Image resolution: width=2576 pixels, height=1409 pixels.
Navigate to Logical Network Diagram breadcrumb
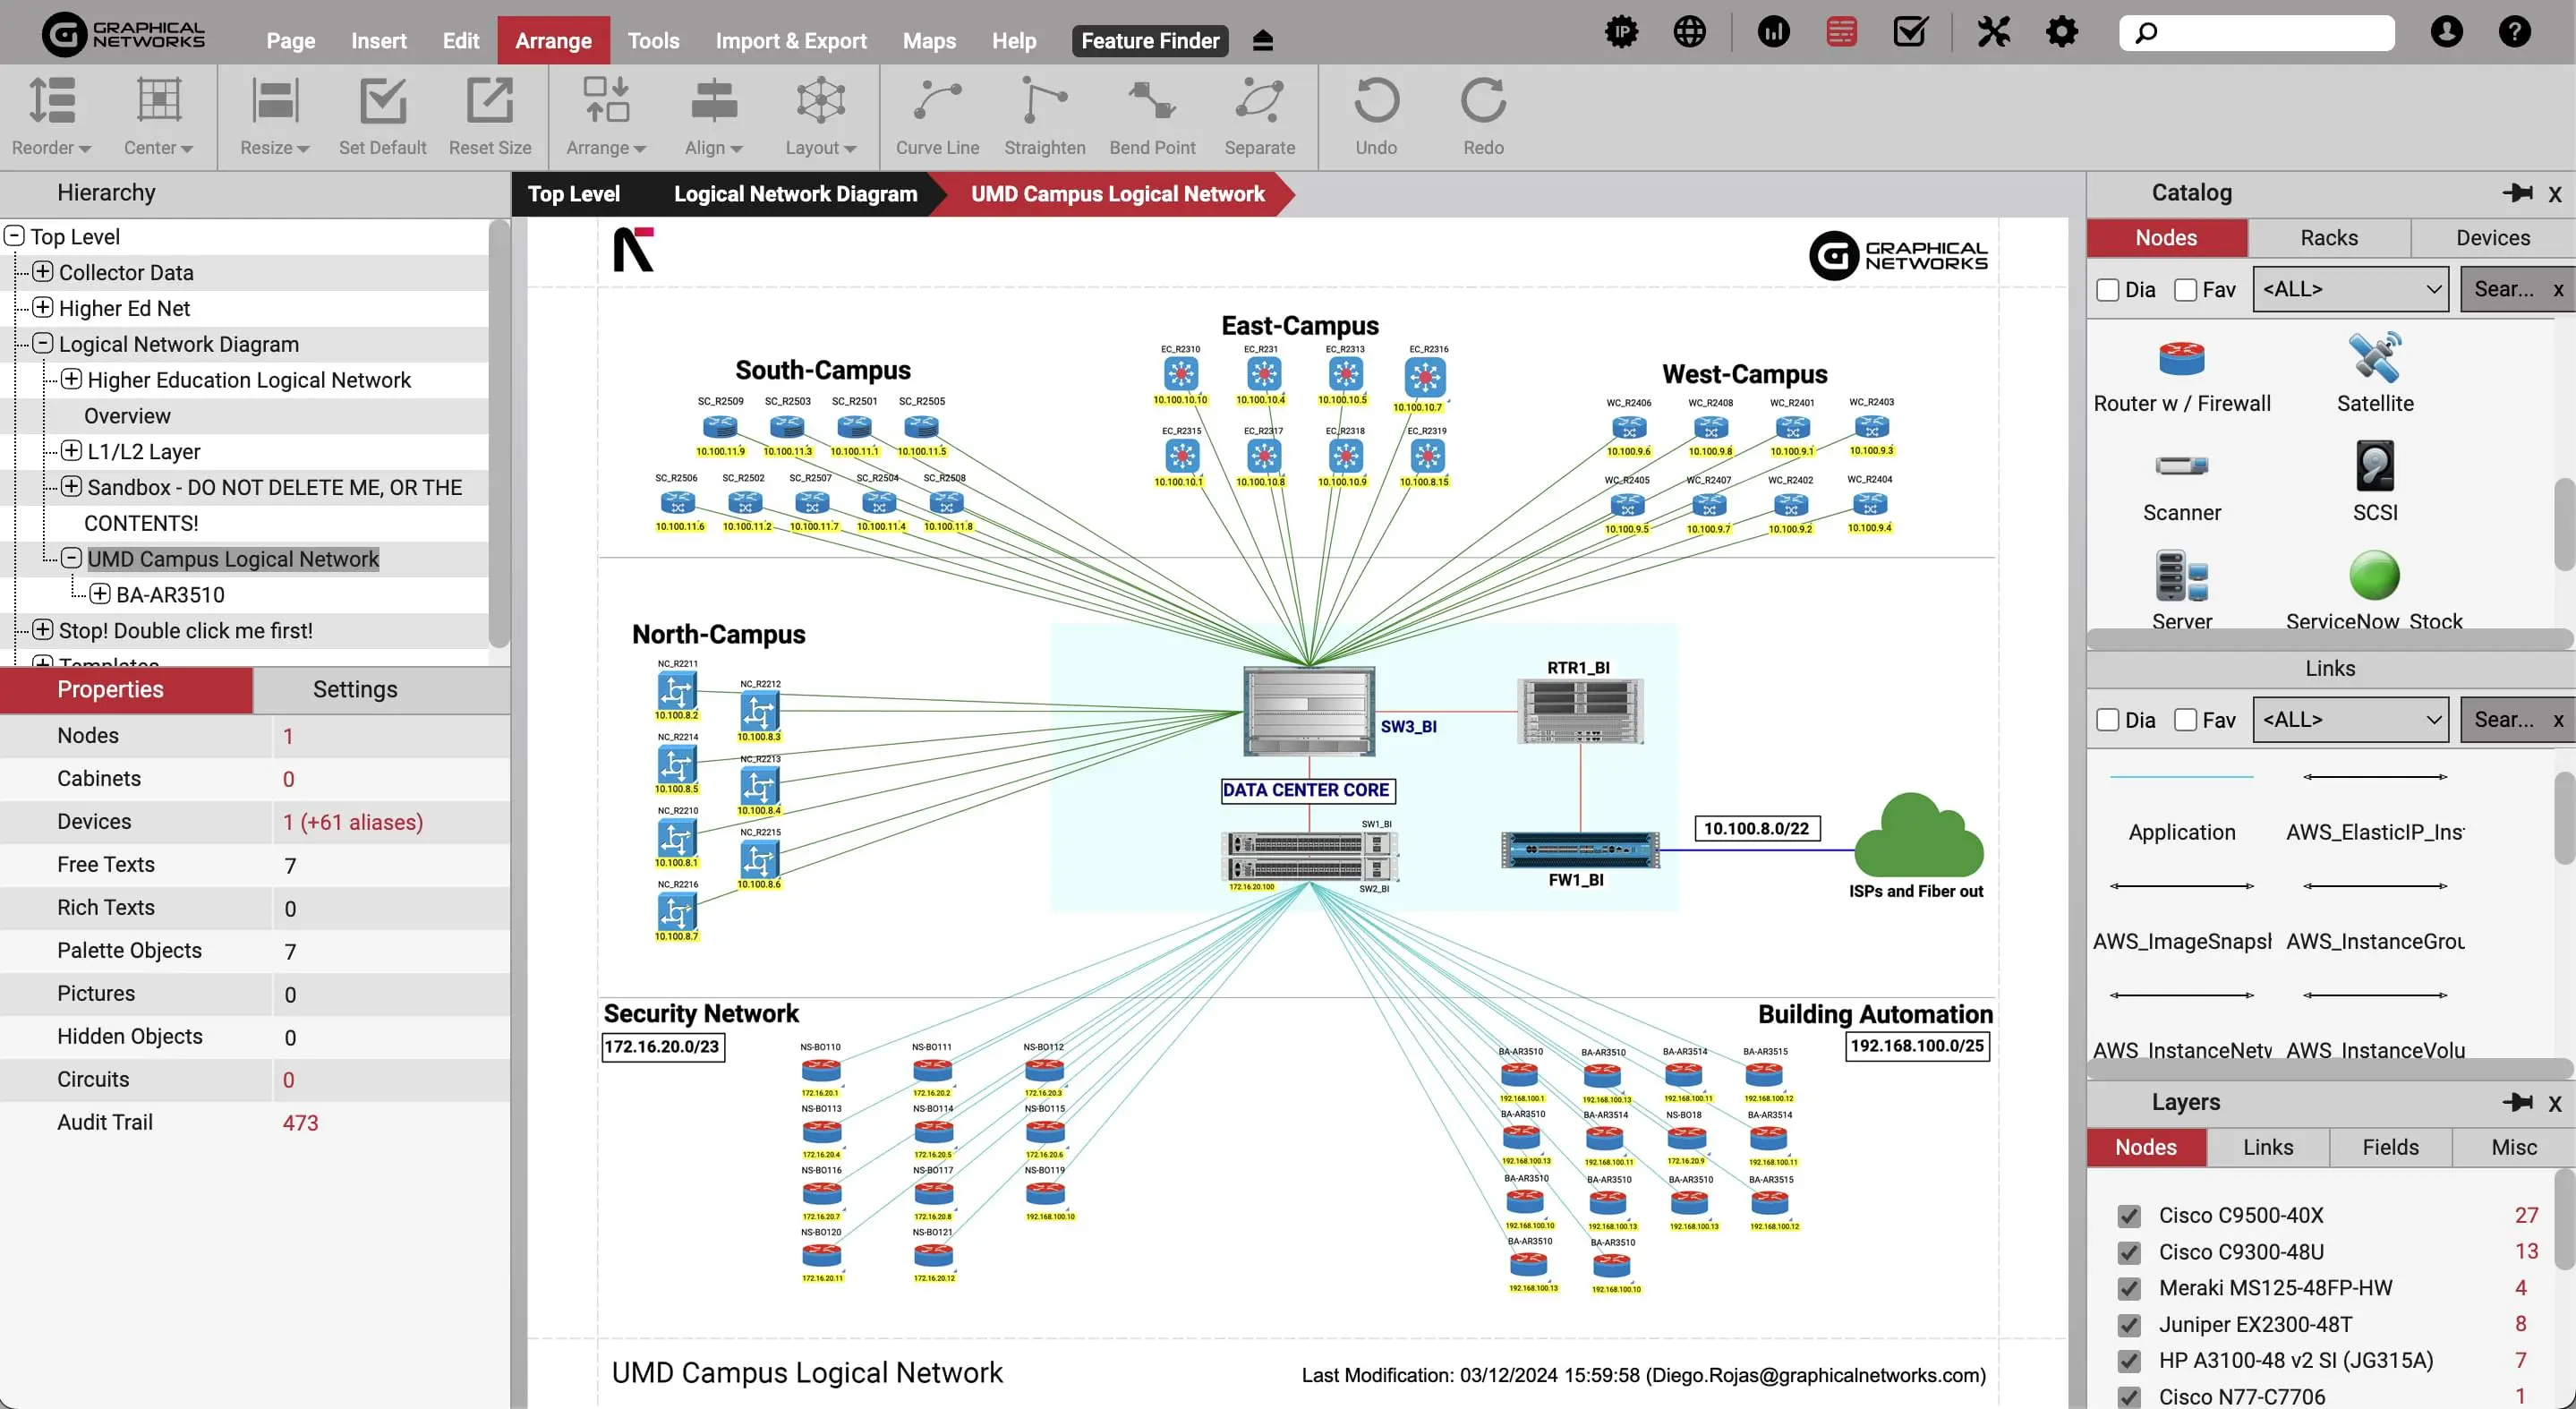tap(795, 194)
